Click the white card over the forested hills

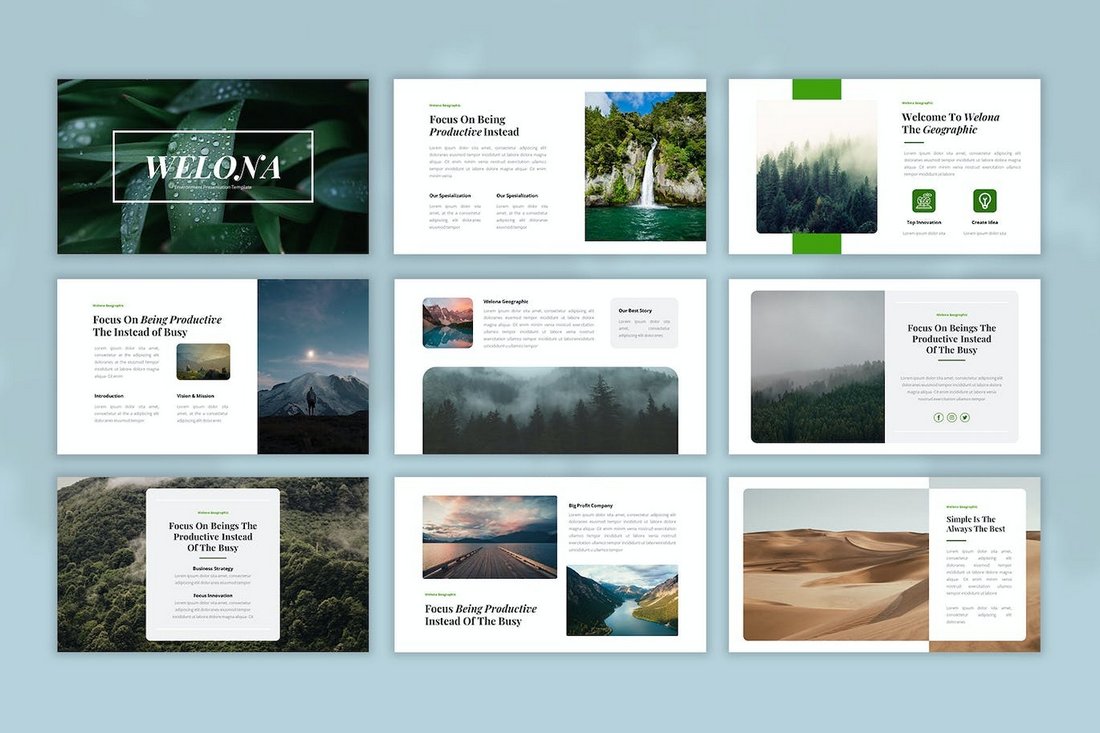pyautogui.click(x=213, y=565)
